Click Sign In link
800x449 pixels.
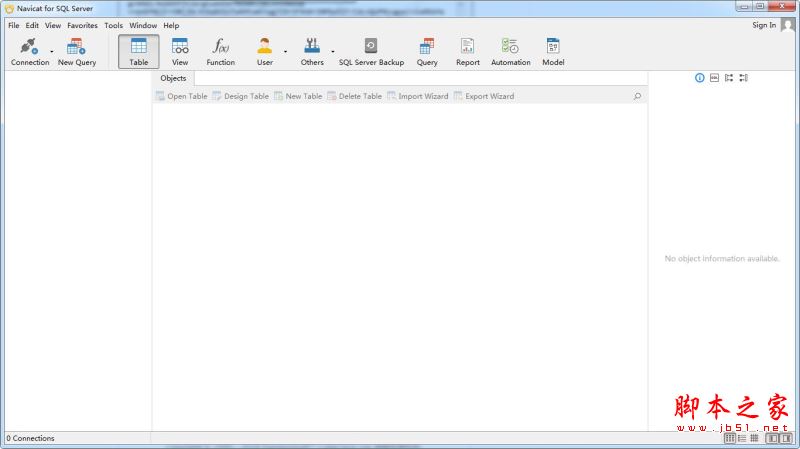(x=764, y=25)
